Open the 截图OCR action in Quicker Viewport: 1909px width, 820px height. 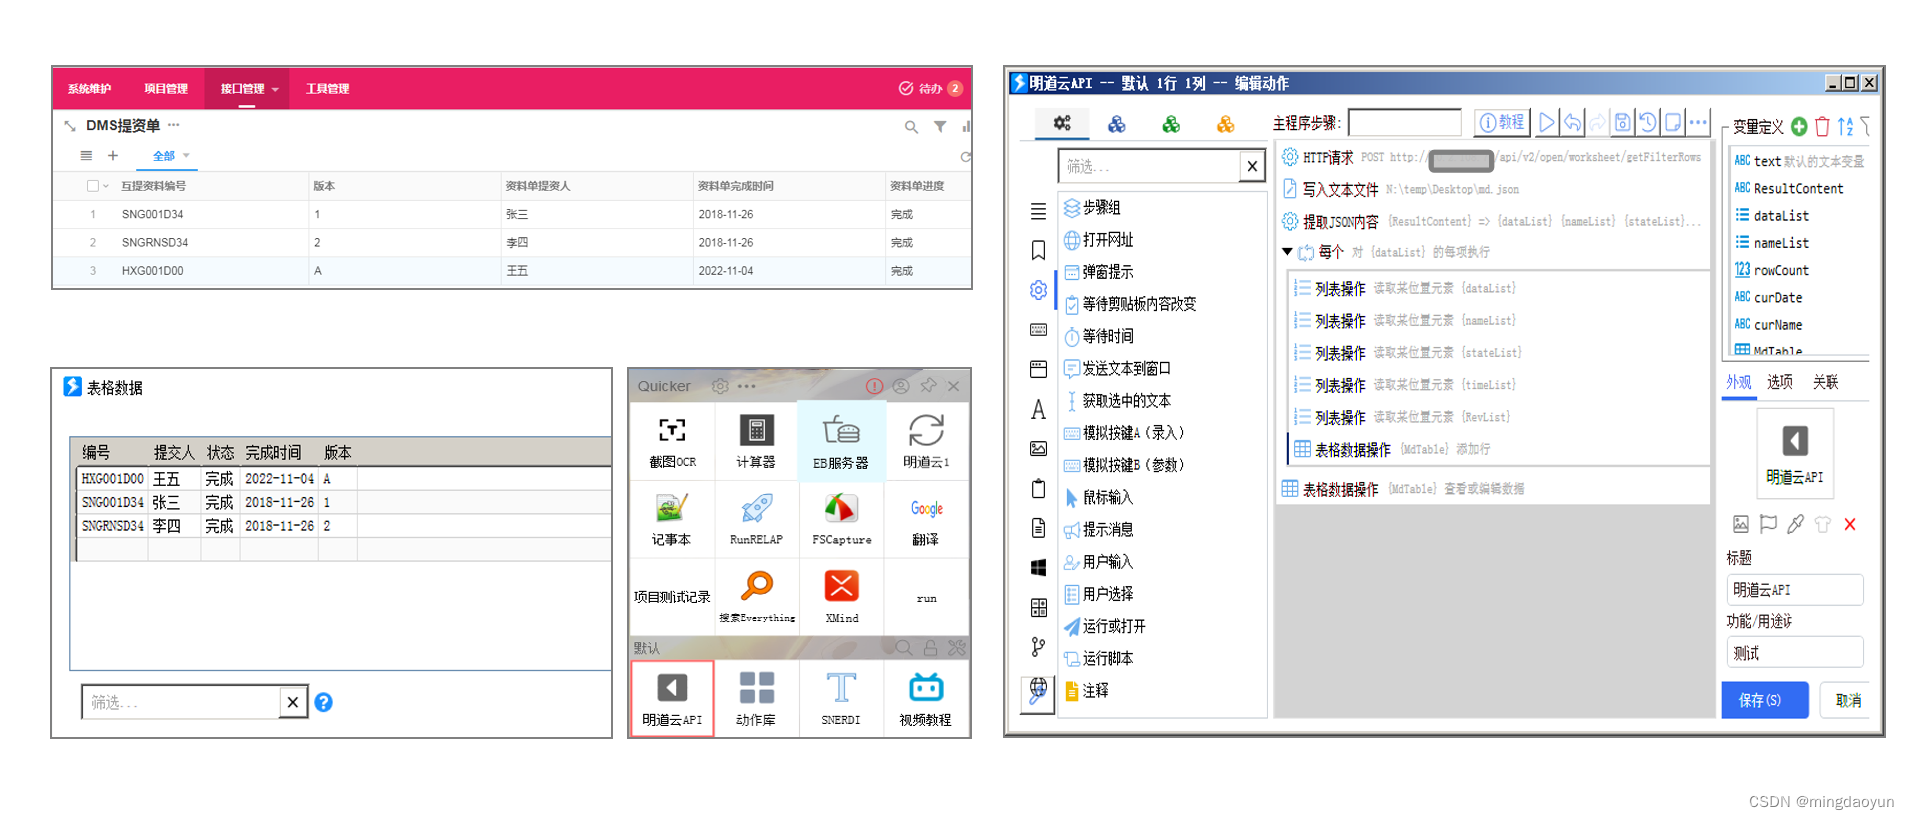[672, 442]
